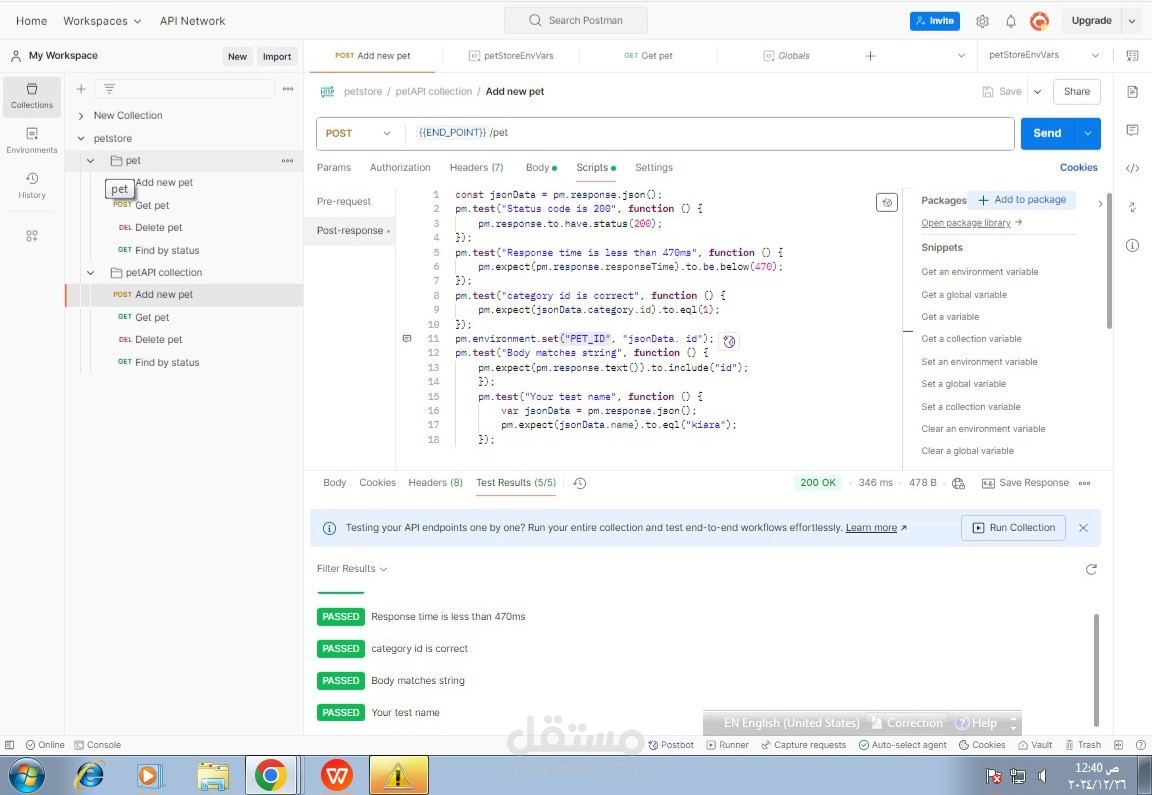This screenshot has height=795, width=1152.
Task: Open the Postman Console
Action: (x=98, y=744)
